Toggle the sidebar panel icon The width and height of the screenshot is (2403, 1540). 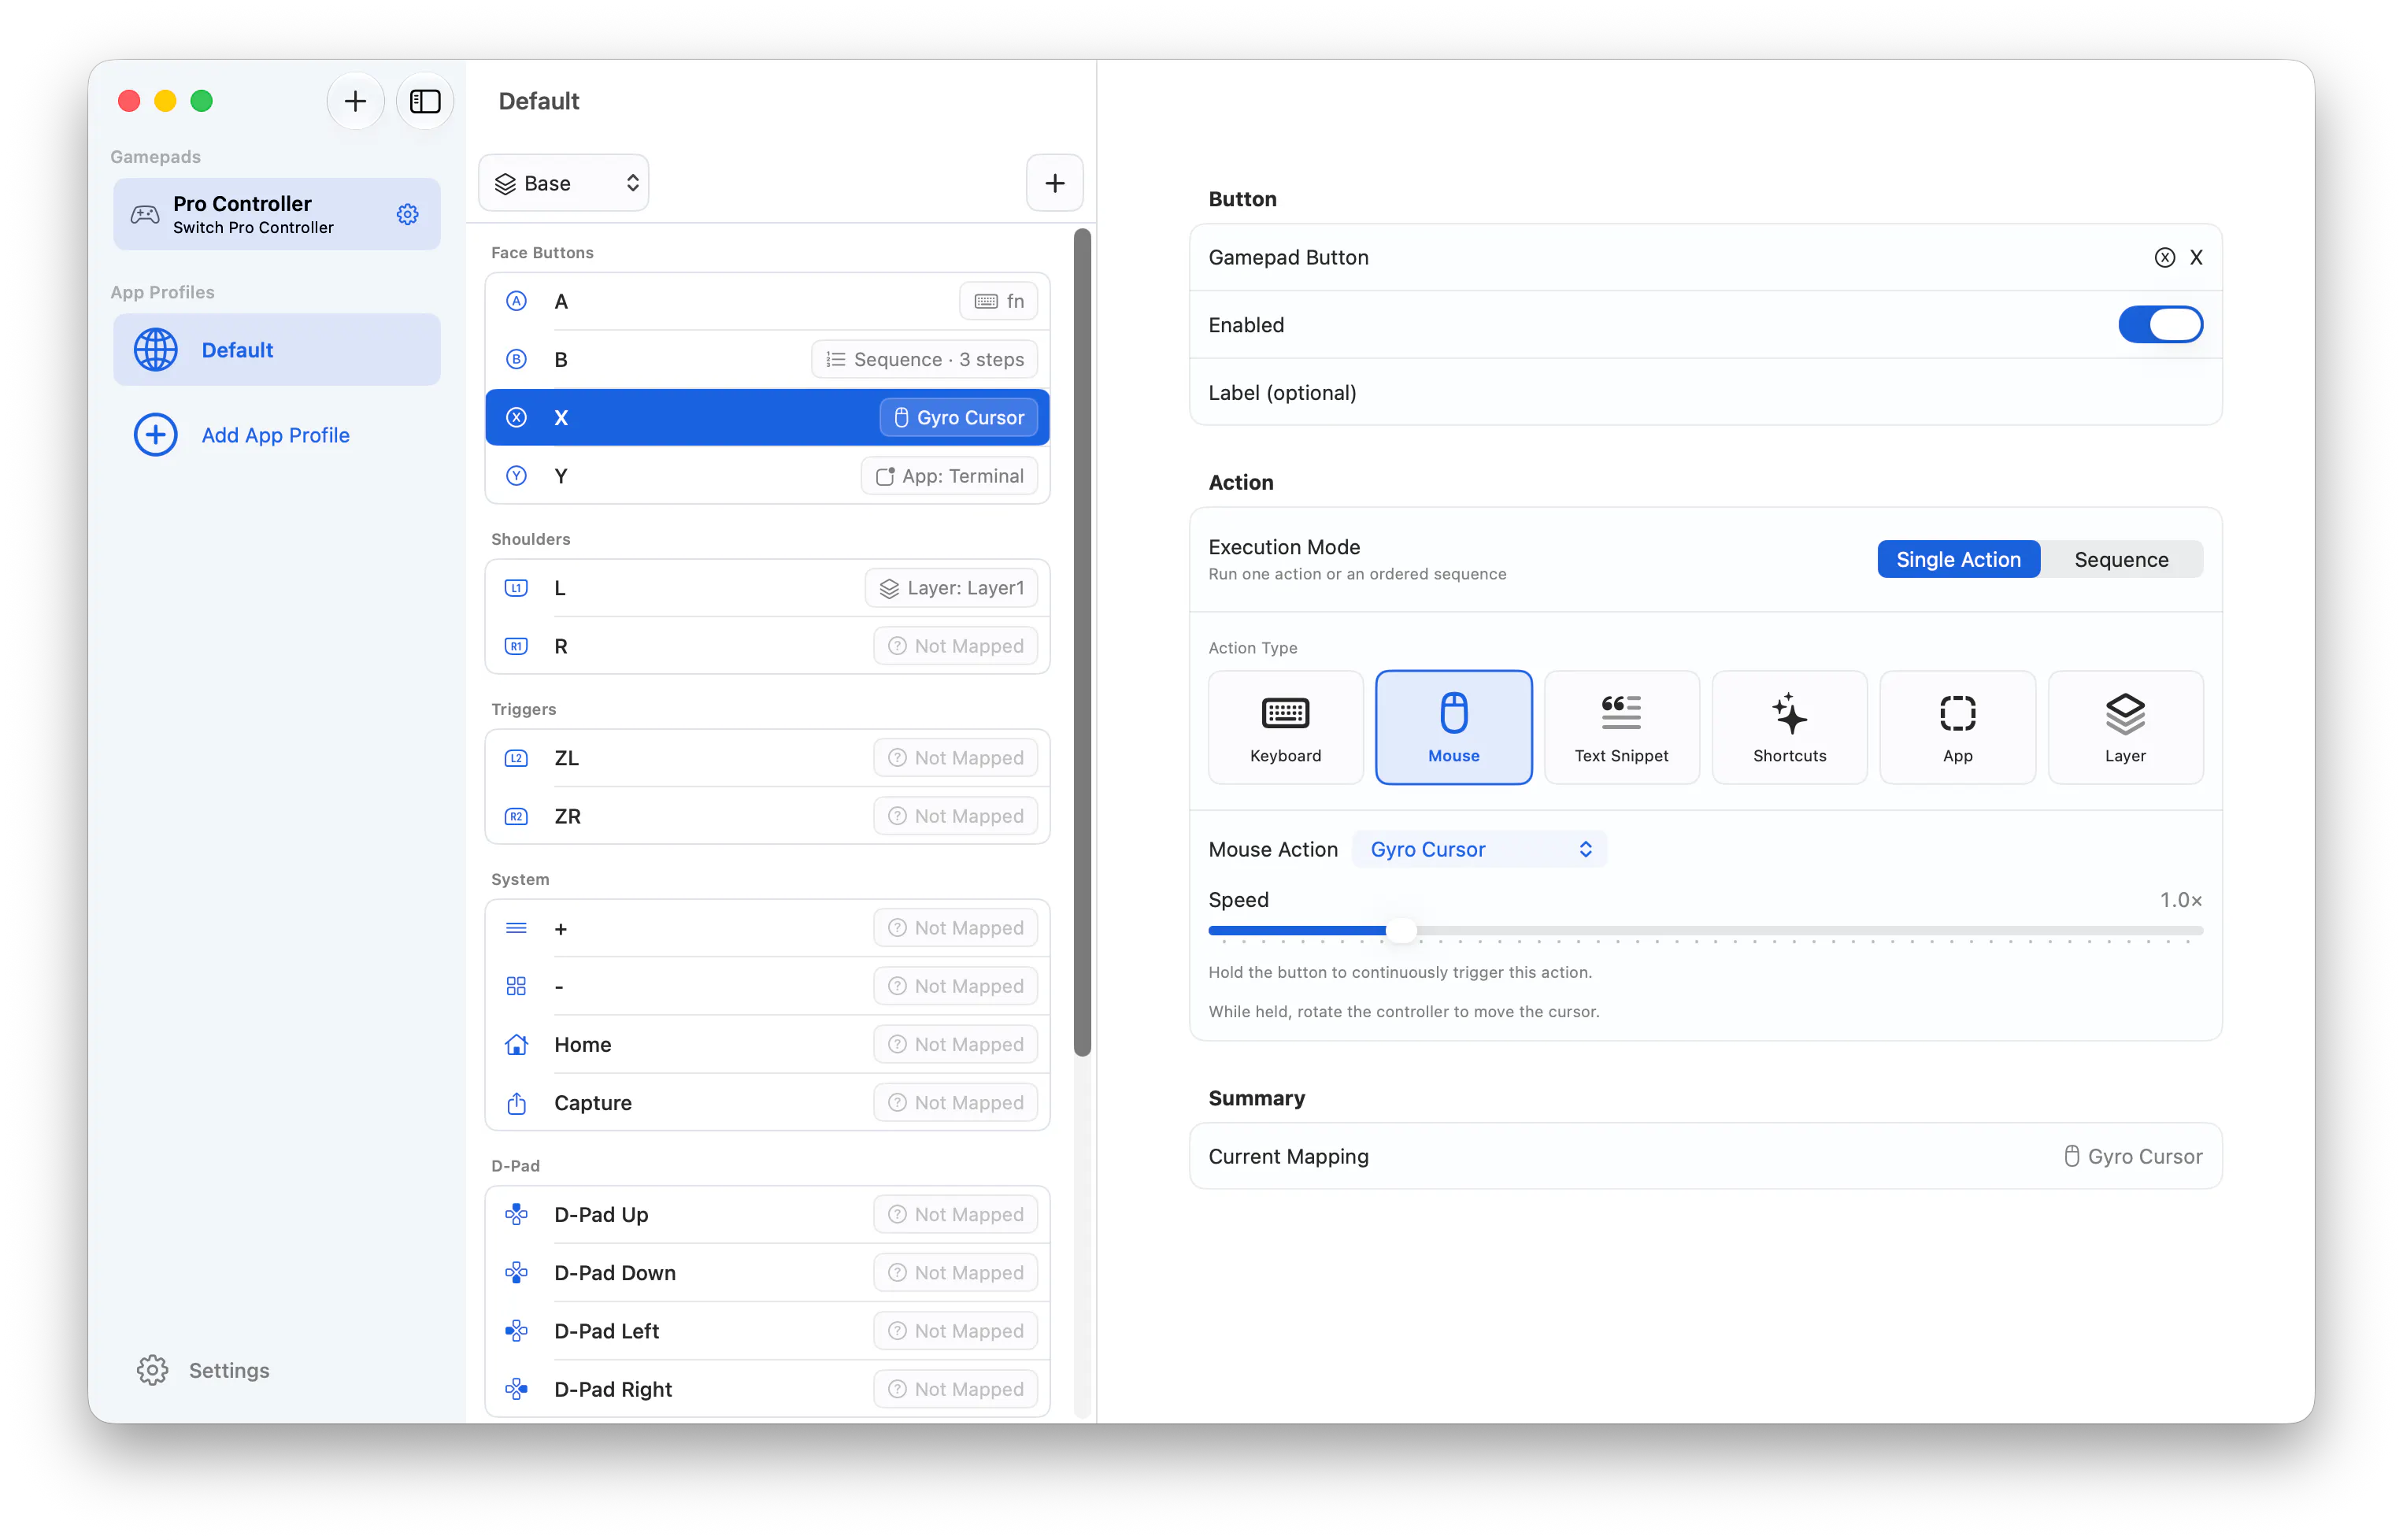point(425,101)
